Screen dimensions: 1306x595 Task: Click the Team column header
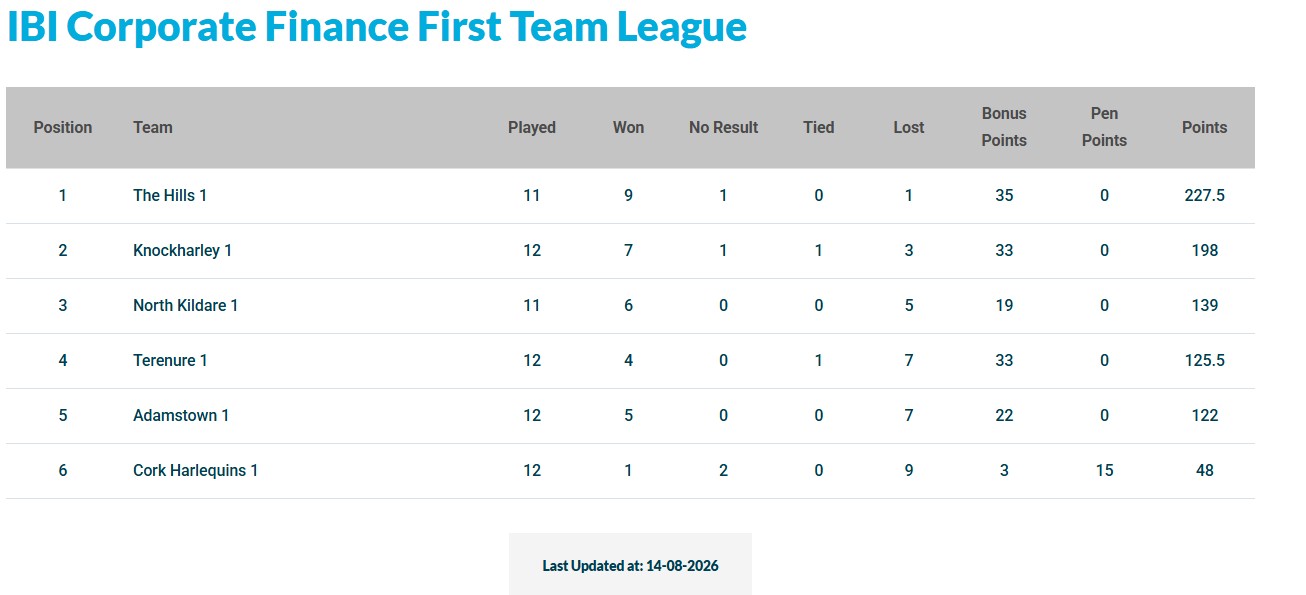(x=153, y=127)
